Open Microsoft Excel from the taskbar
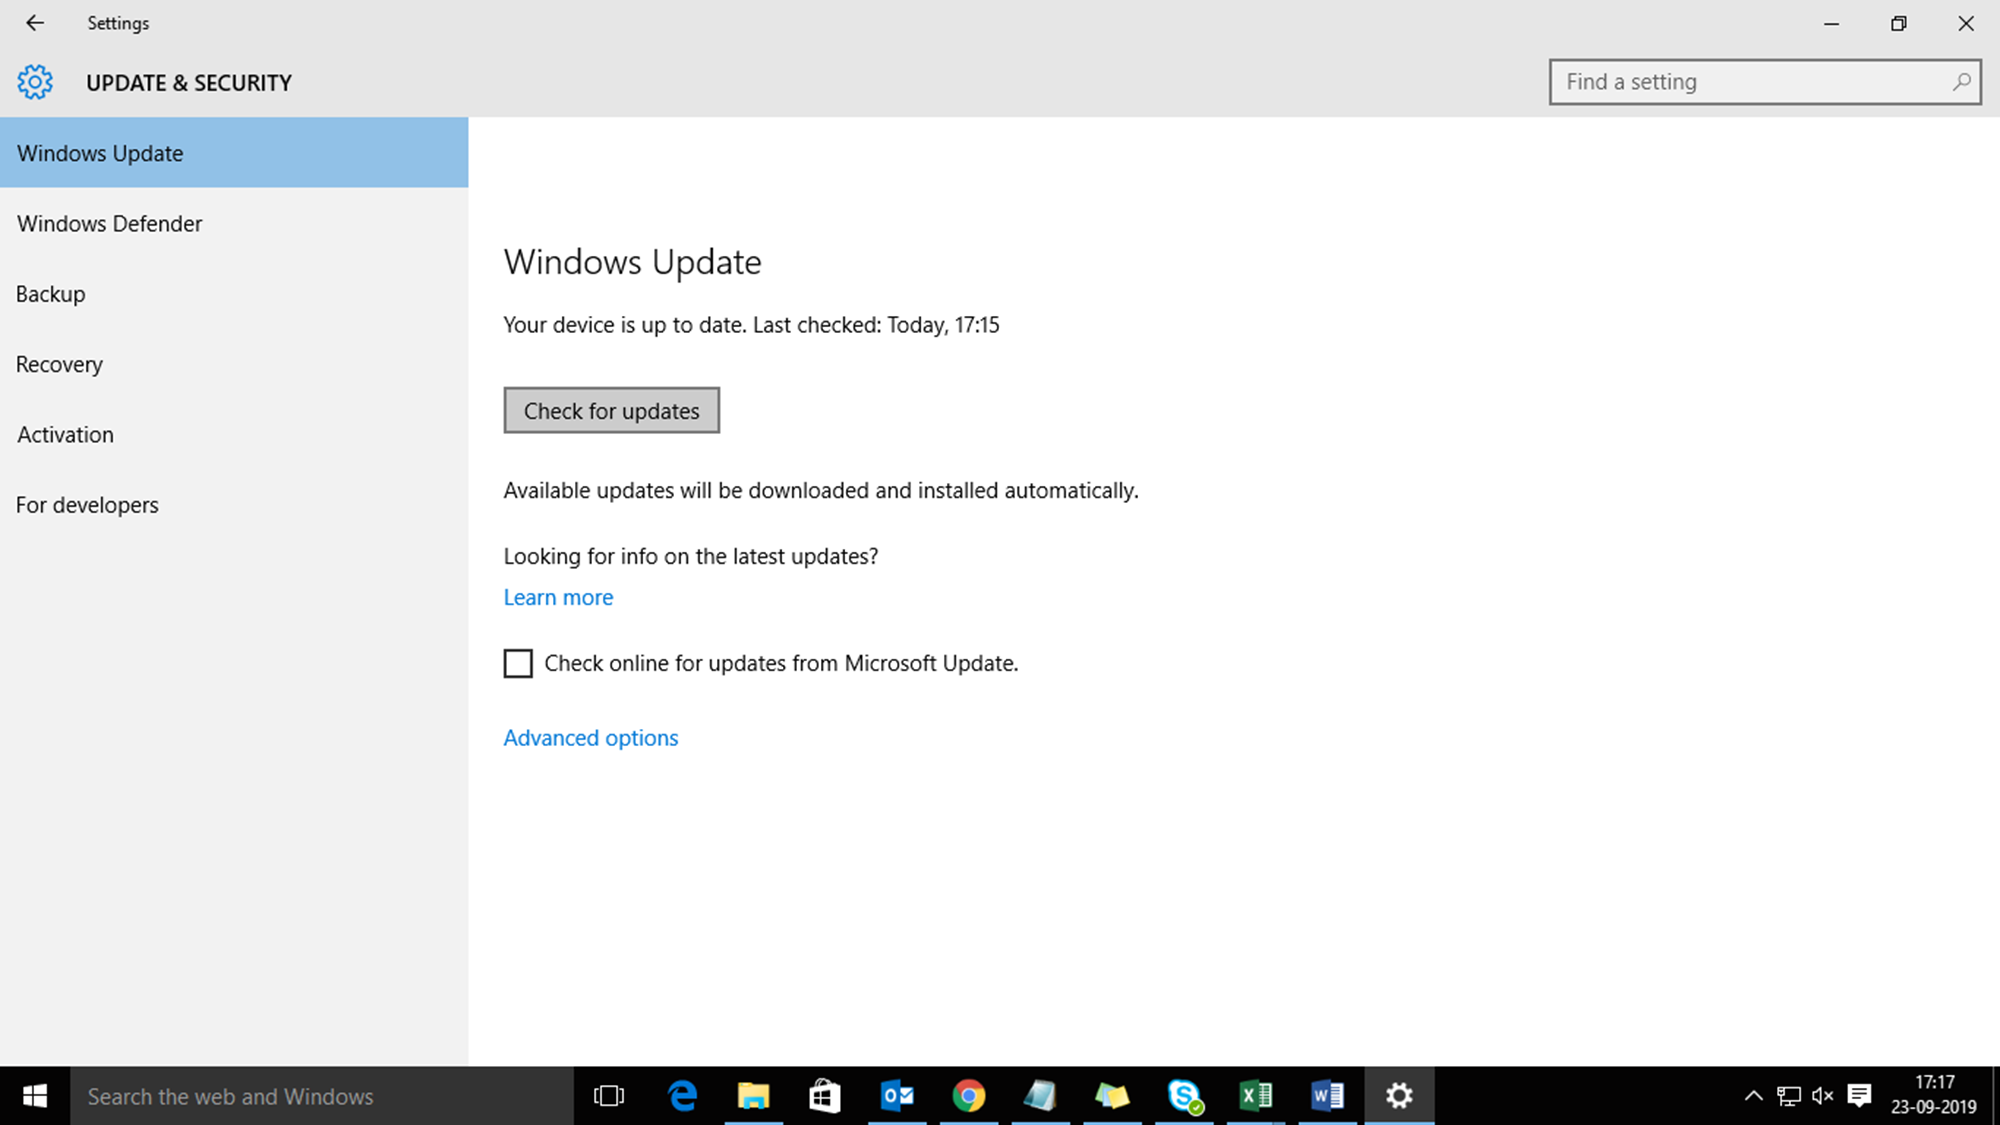 [x=1253, y=1095]
